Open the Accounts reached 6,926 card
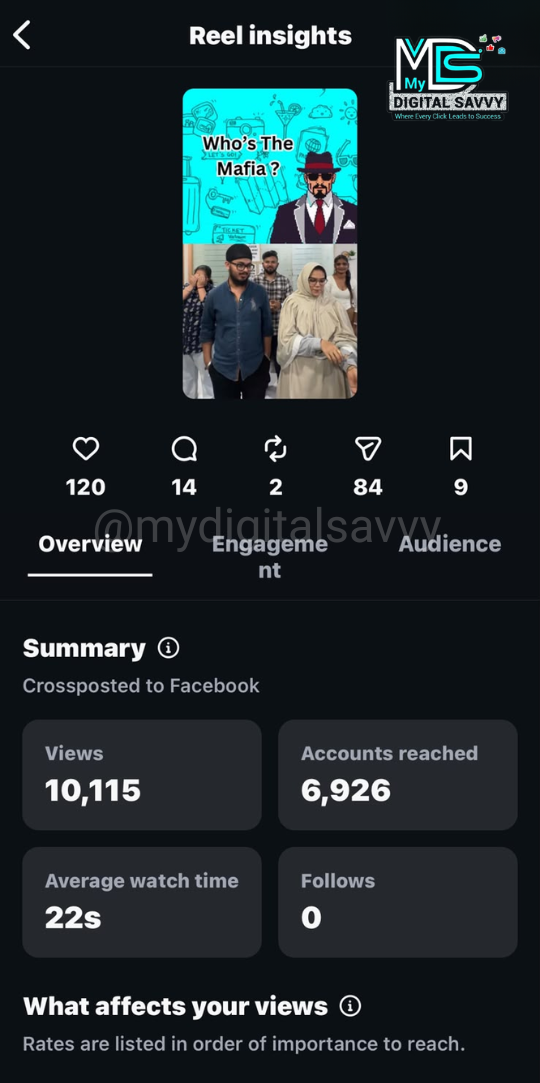 coord(398,774)
